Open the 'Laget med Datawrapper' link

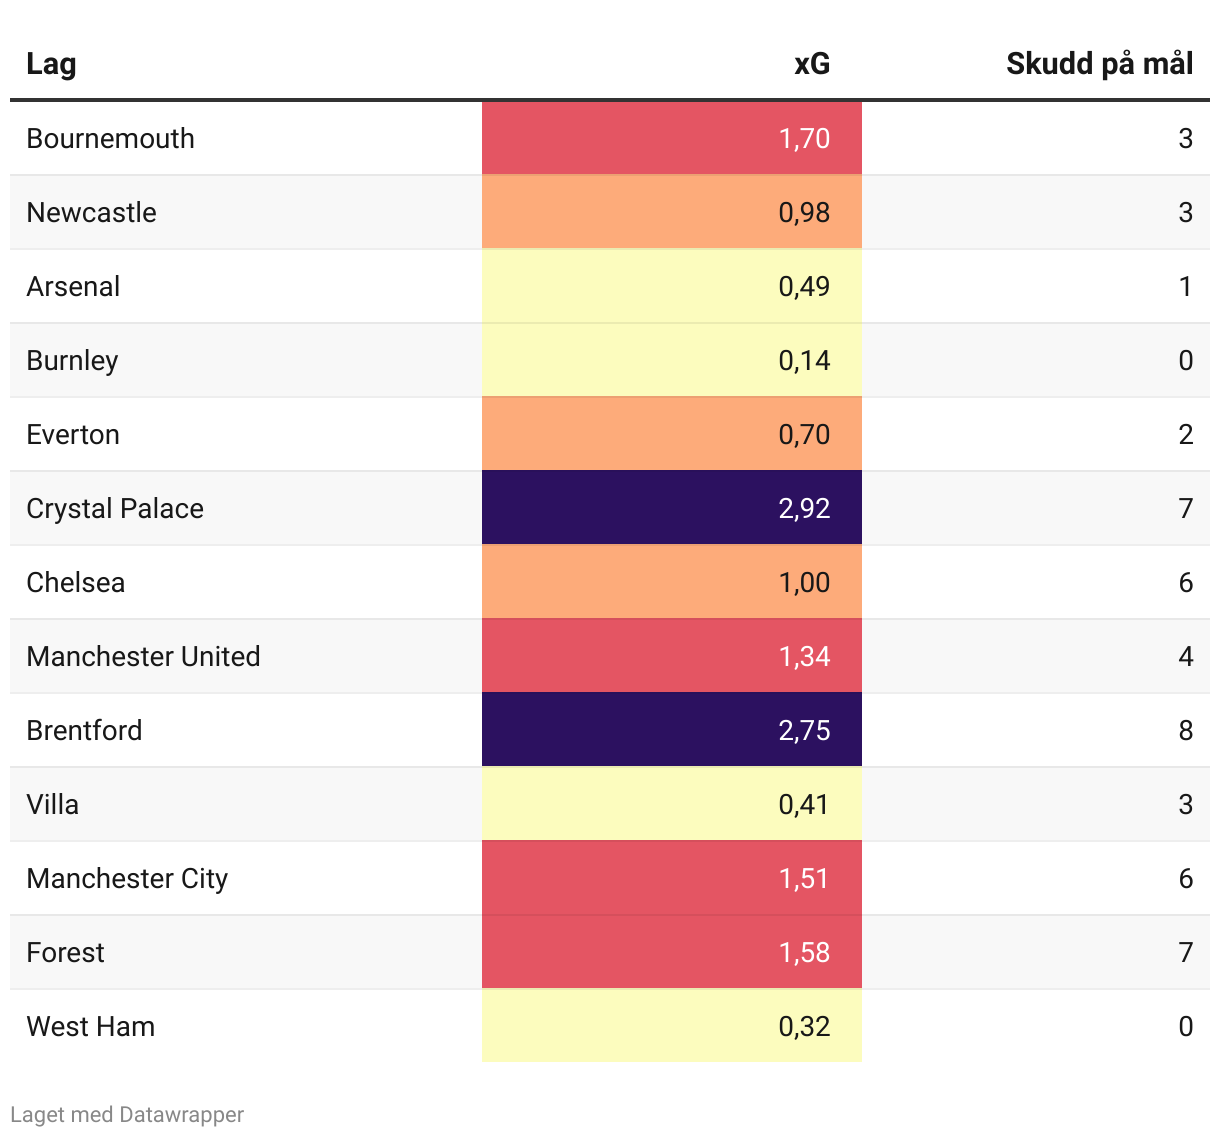click(127, 1114)
